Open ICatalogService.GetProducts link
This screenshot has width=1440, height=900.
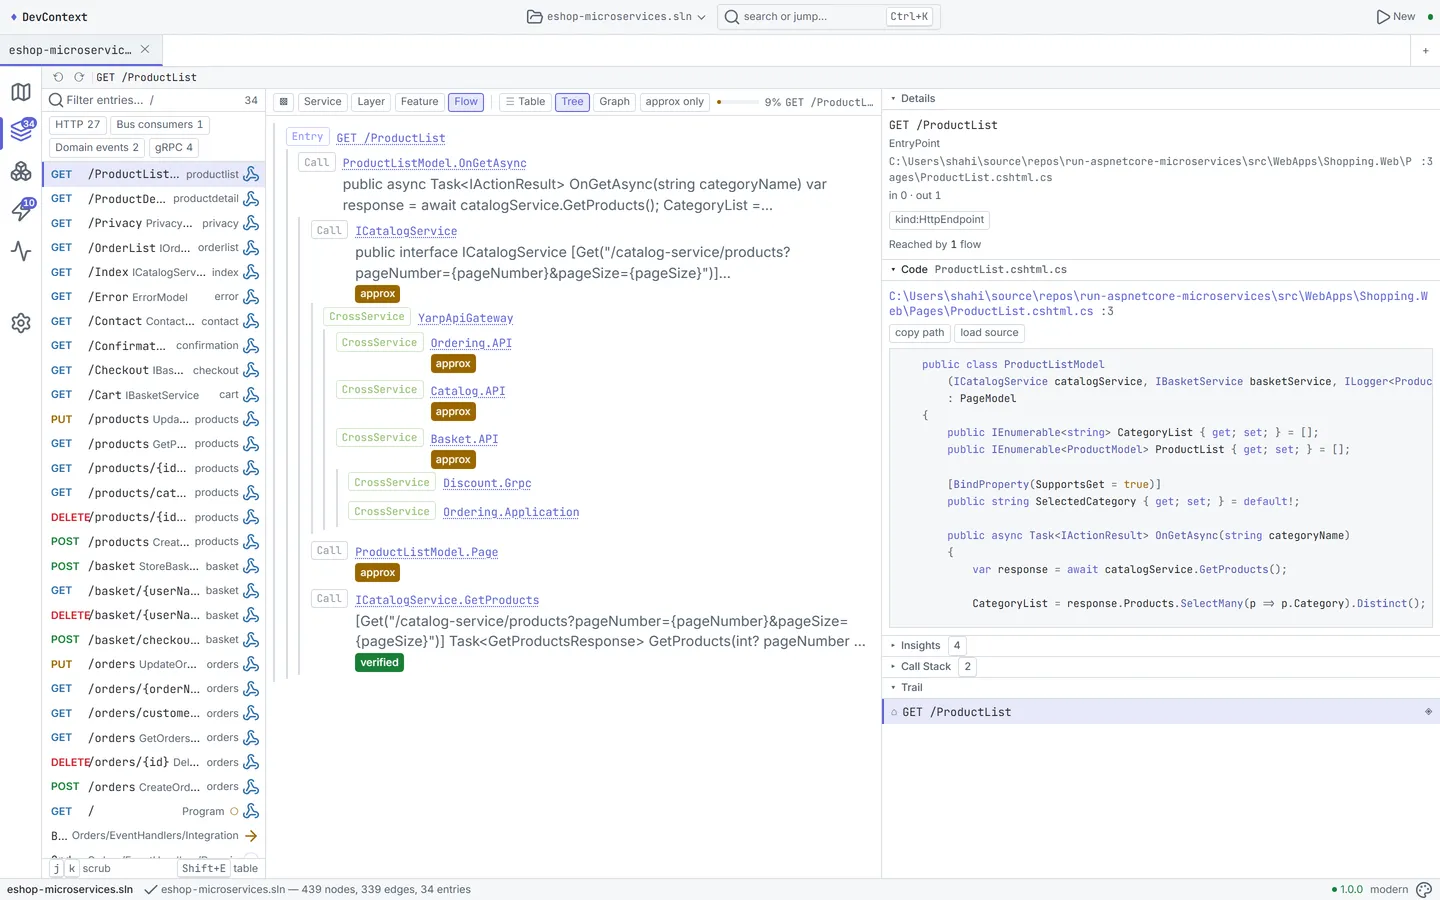447,600
